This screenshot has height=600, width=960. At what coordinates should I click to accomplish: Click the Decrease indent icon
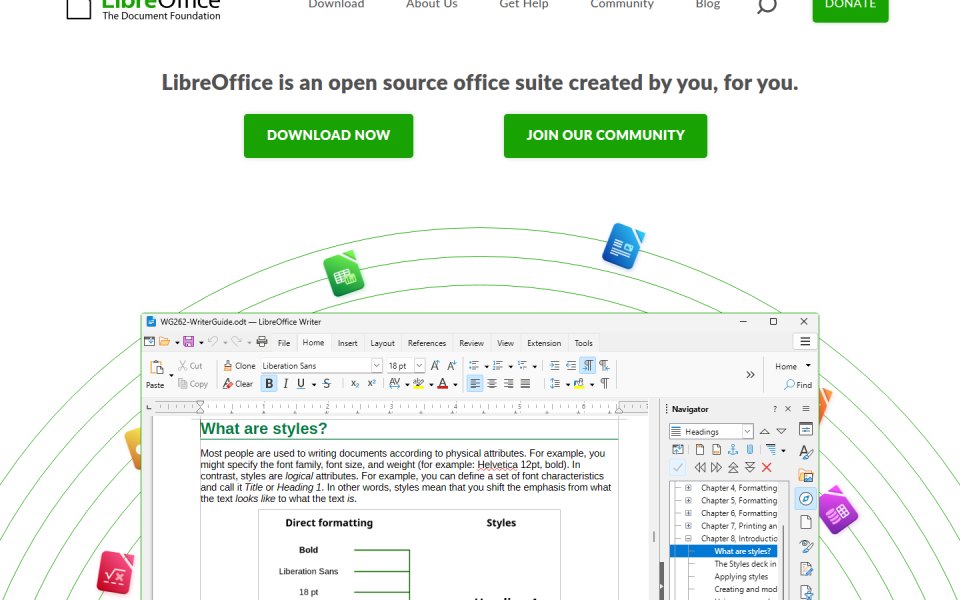571,366
